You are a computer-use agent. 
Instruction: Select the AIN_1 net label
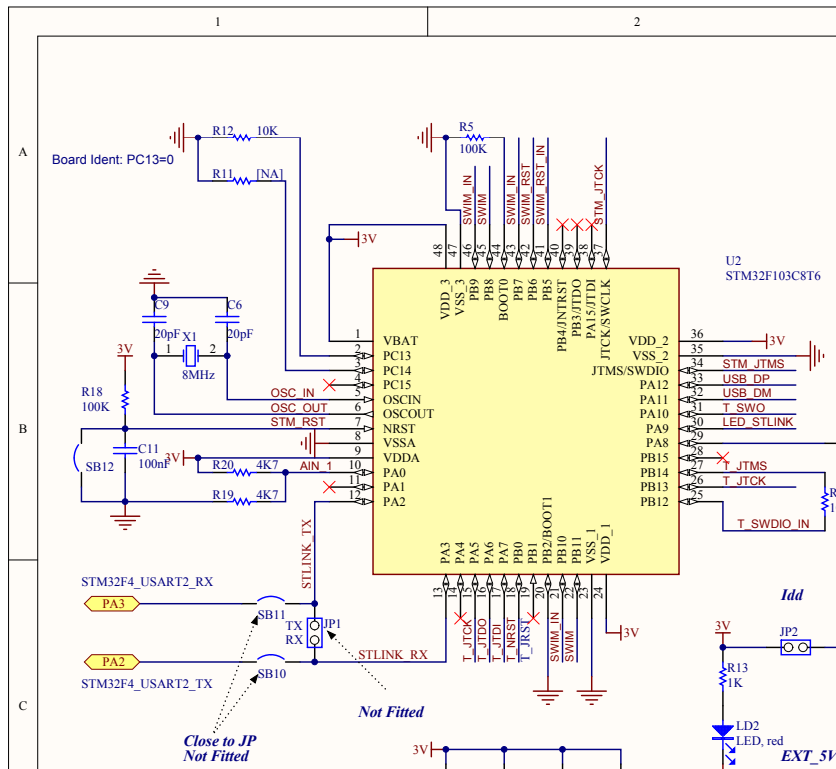316,466
